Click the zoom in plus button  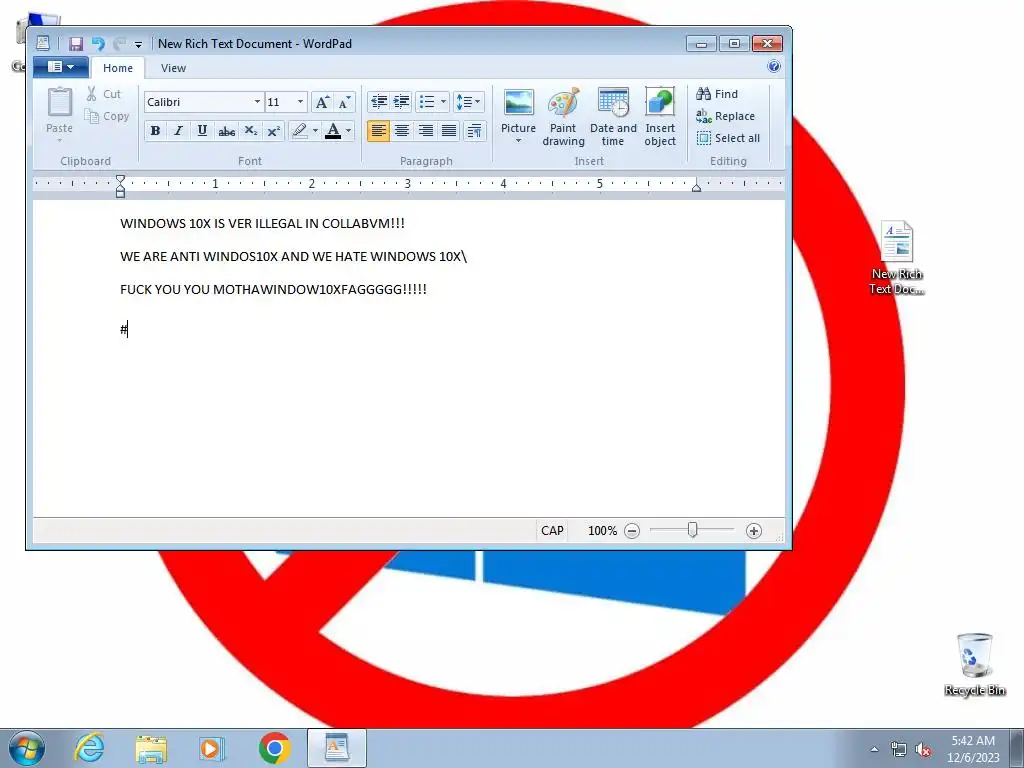(754, 531)
